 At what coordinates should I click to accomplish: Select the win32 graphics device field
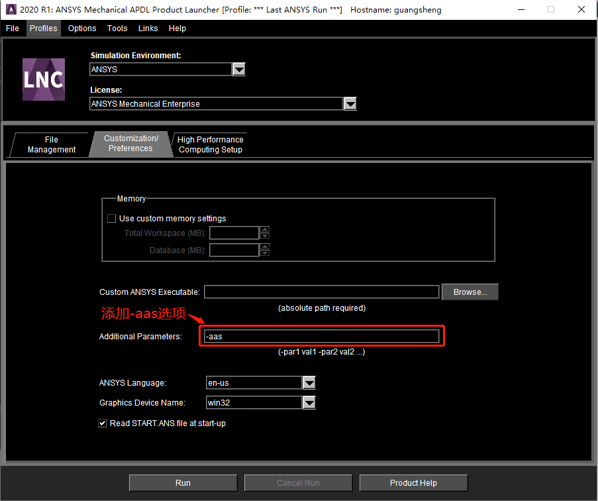pos(254,402)
